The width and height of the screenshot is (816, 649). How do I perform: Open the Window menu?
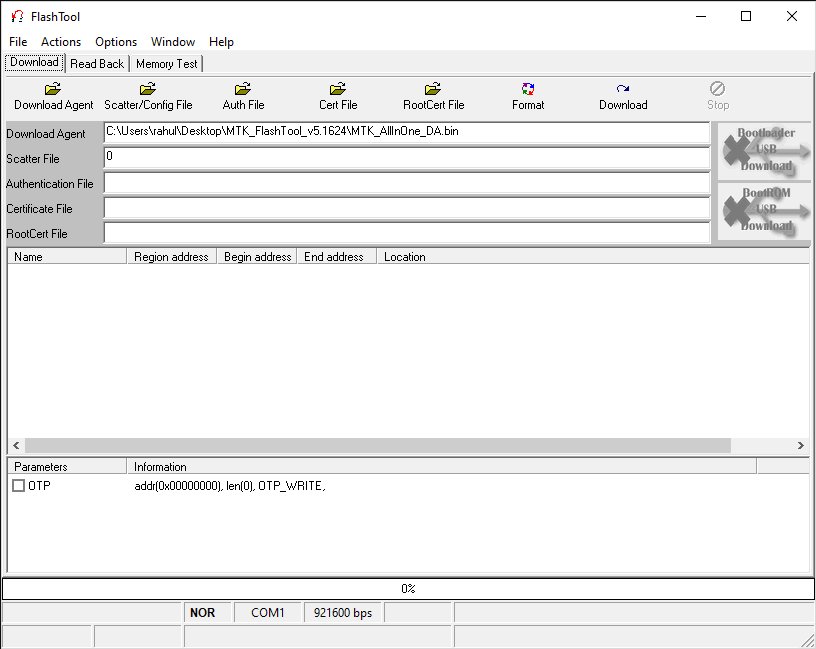coord(173,42)
